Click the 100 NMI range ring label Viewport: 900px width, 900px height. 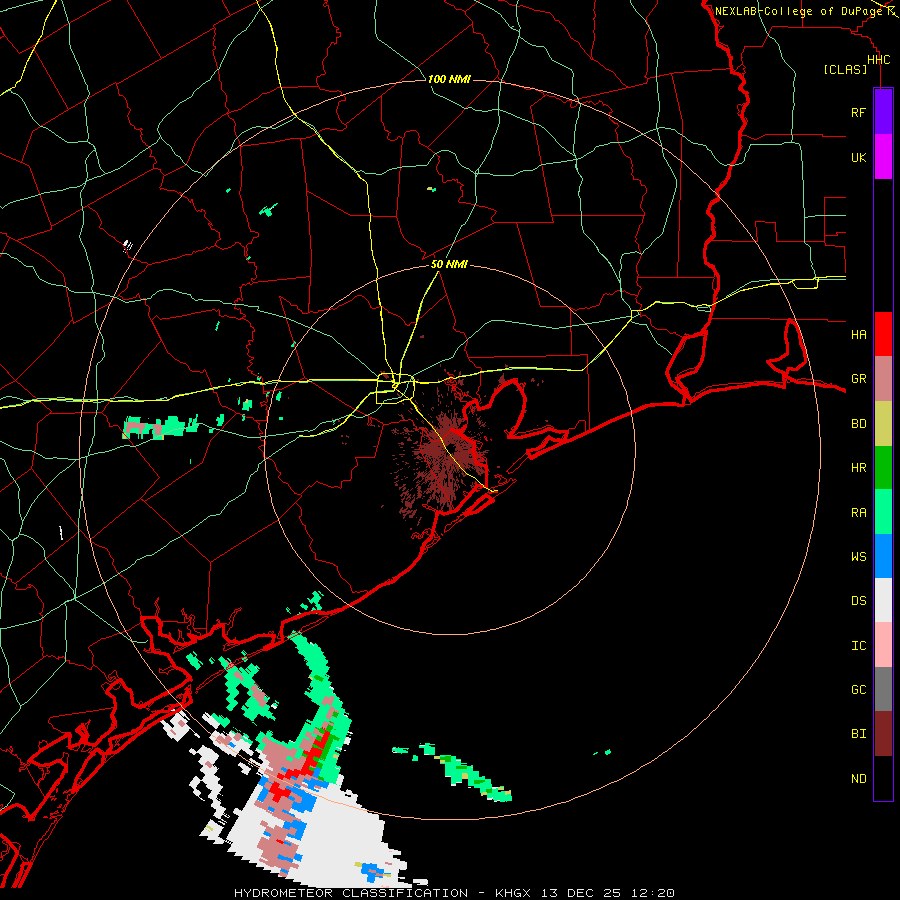click(x=449, y=79)
